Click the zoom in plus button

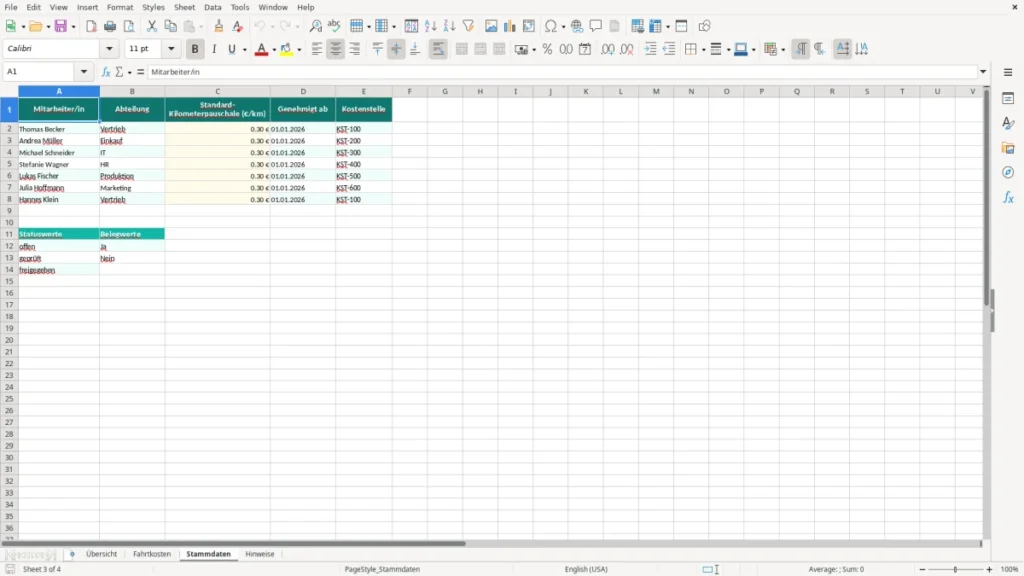(x=989, y=569)
